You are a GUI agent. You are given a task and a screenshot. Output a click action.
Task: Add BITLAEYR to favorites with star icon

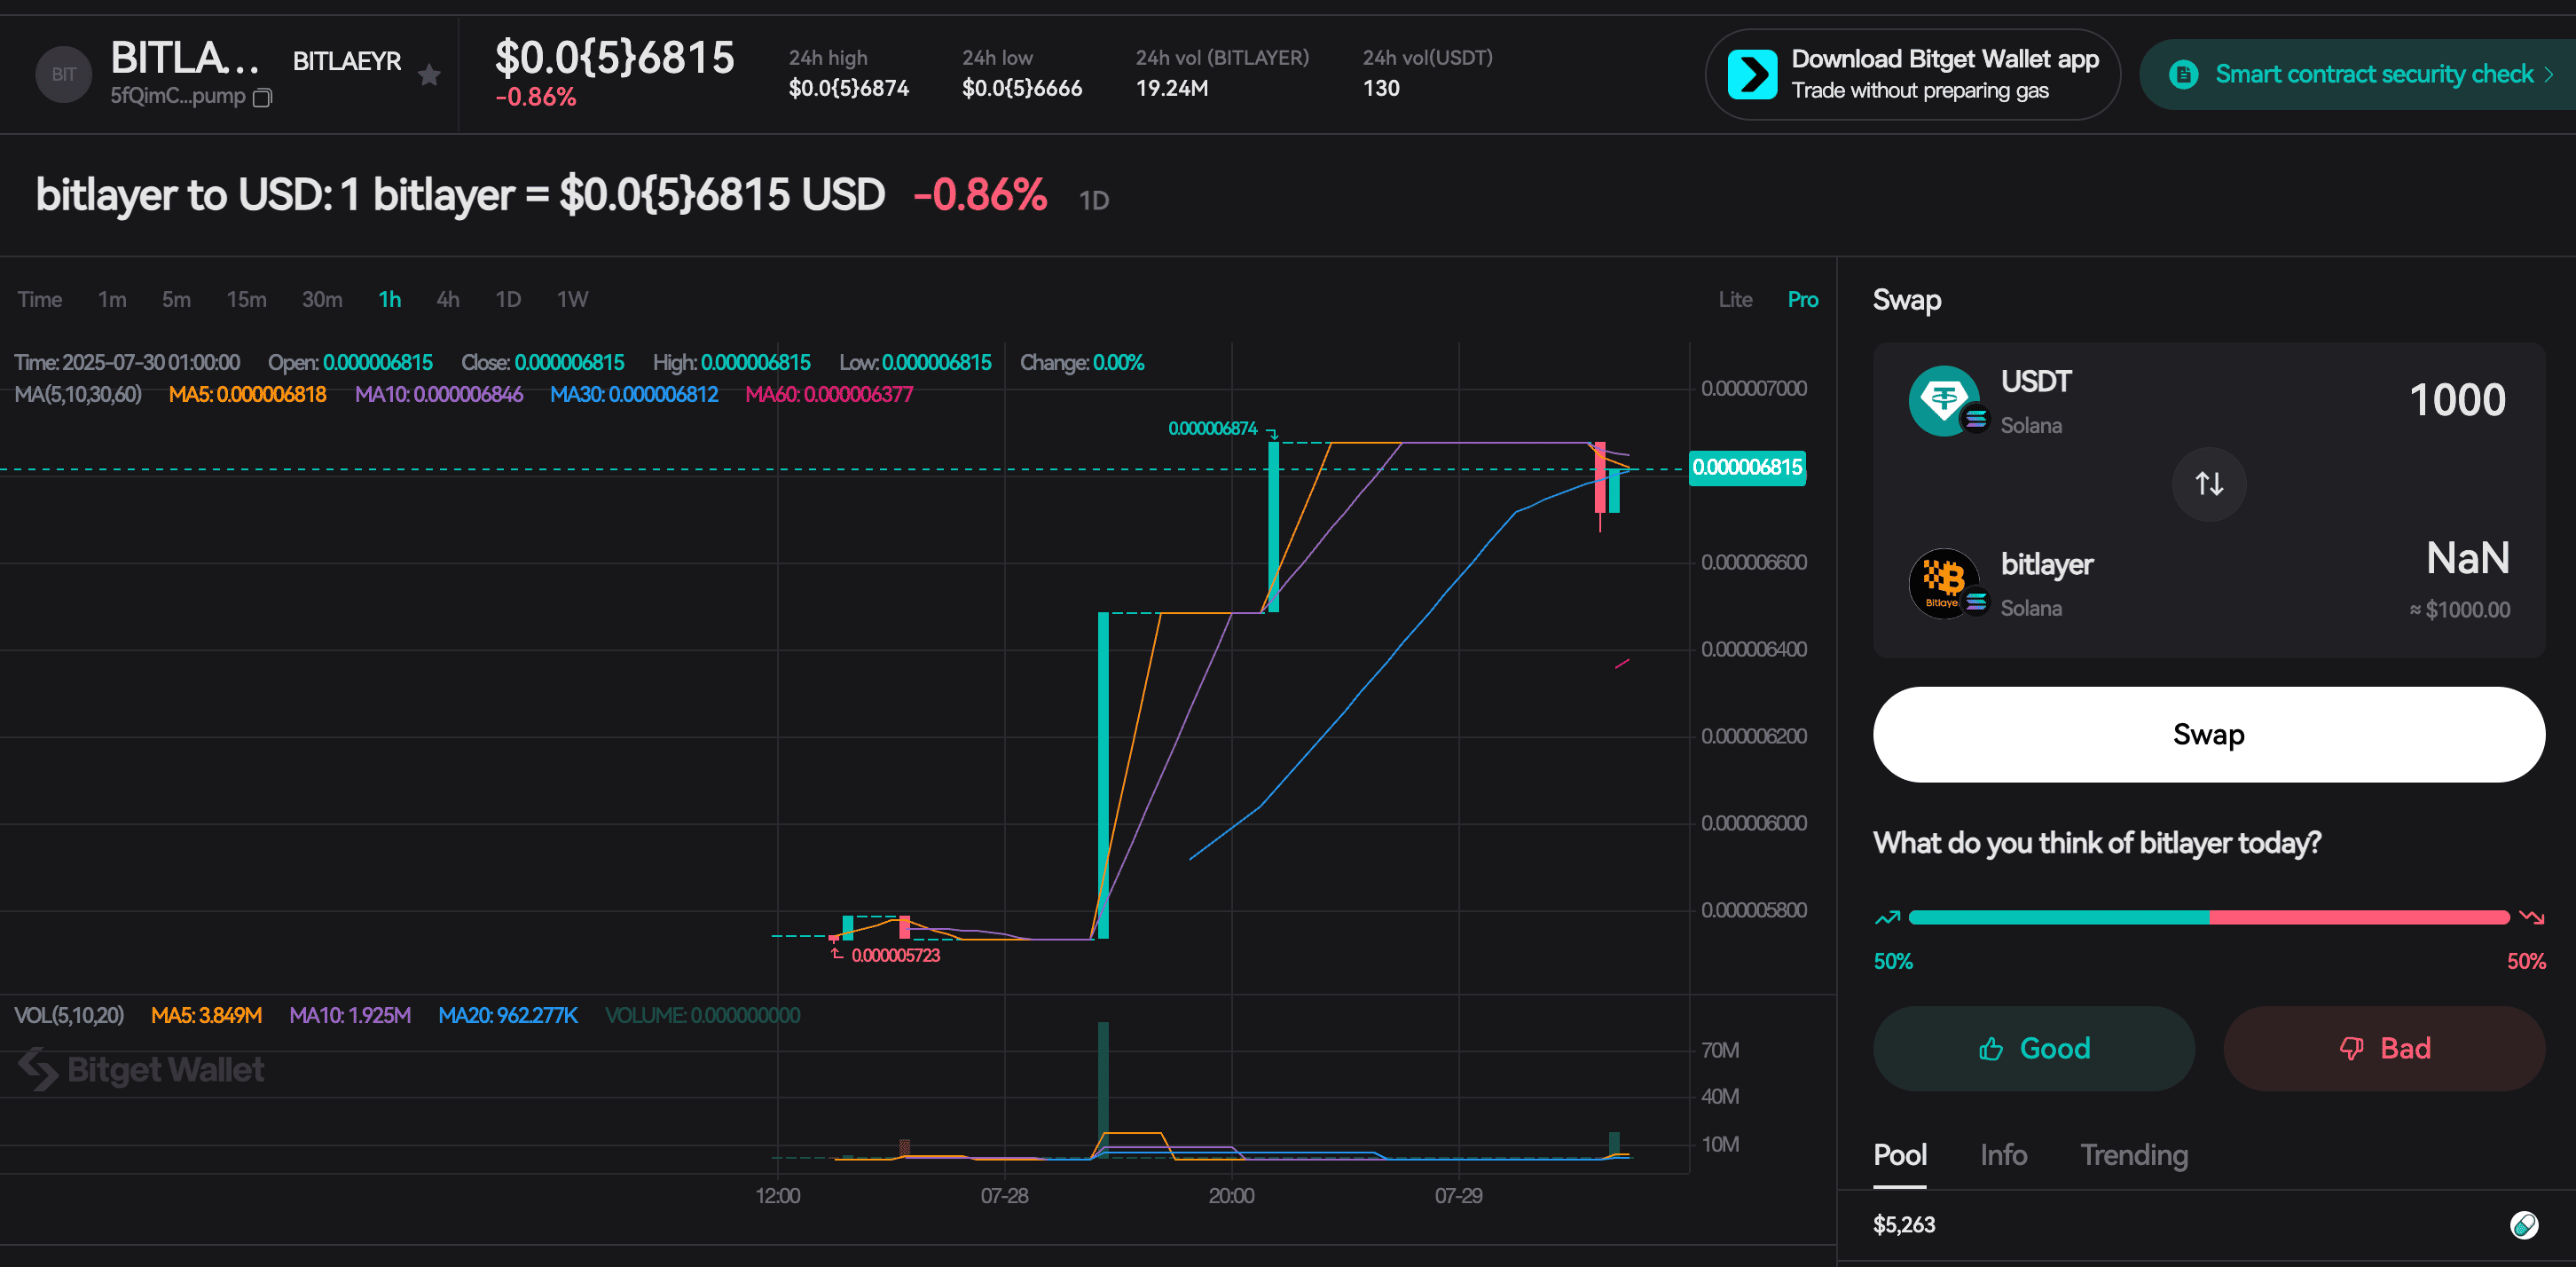tap(429, 75)
